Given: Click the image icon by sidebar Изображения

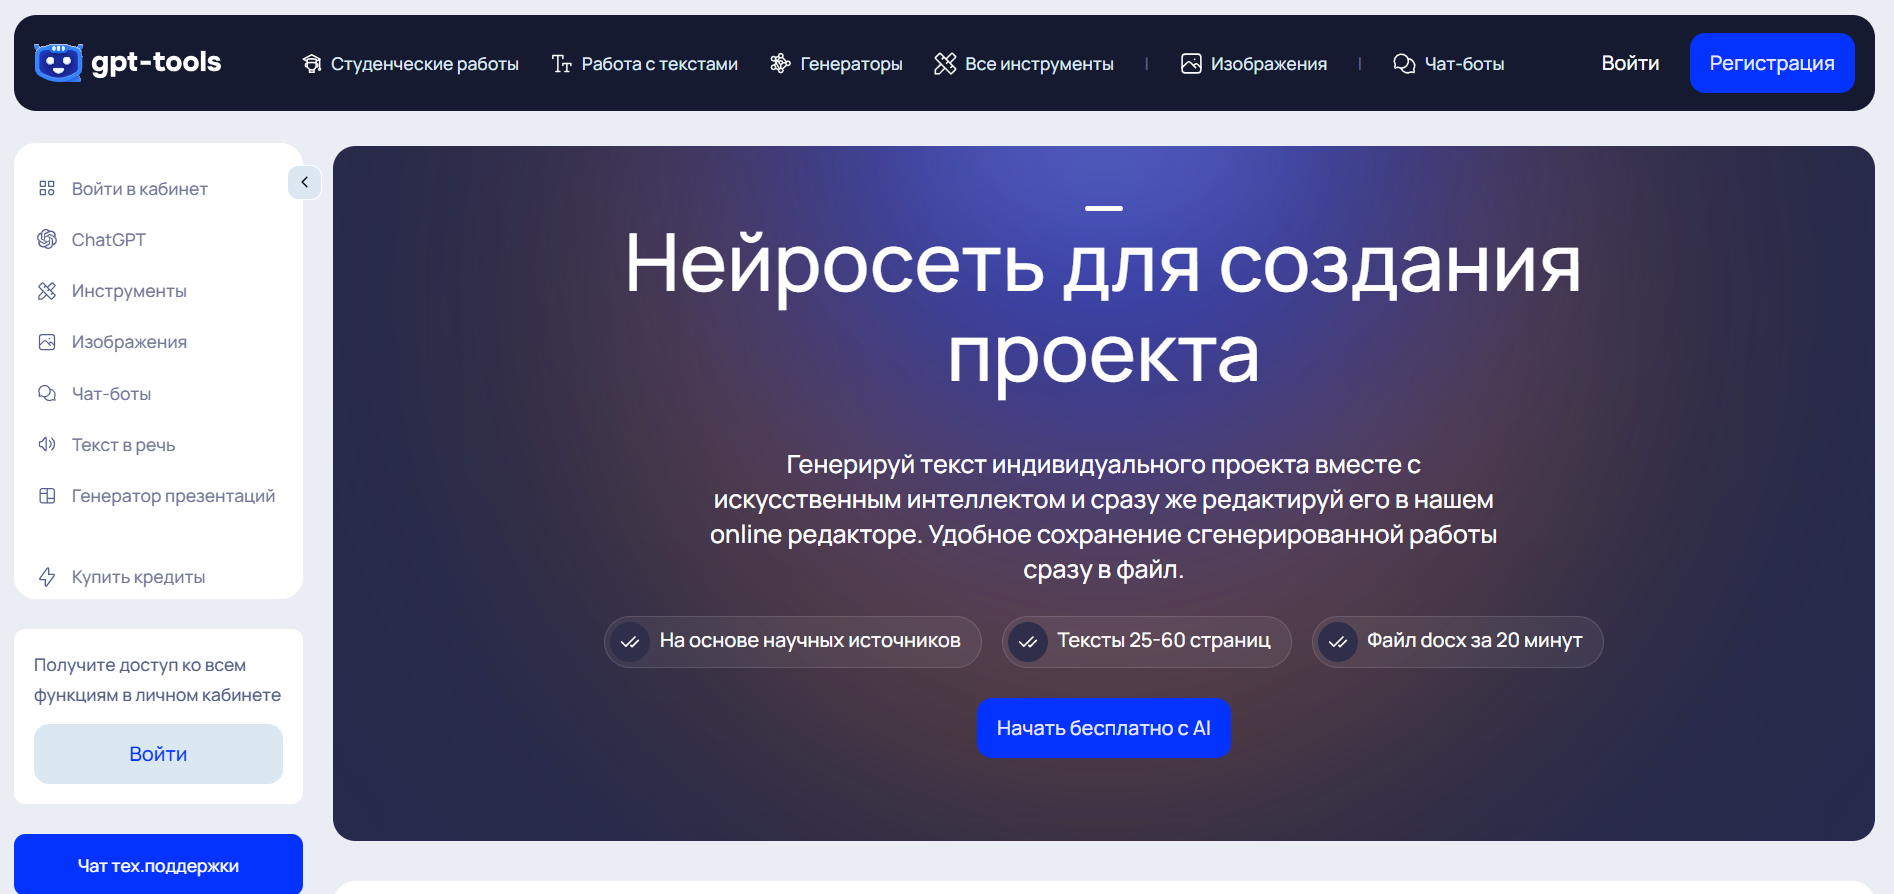Looking at the screenshot, I should point(47,342).
